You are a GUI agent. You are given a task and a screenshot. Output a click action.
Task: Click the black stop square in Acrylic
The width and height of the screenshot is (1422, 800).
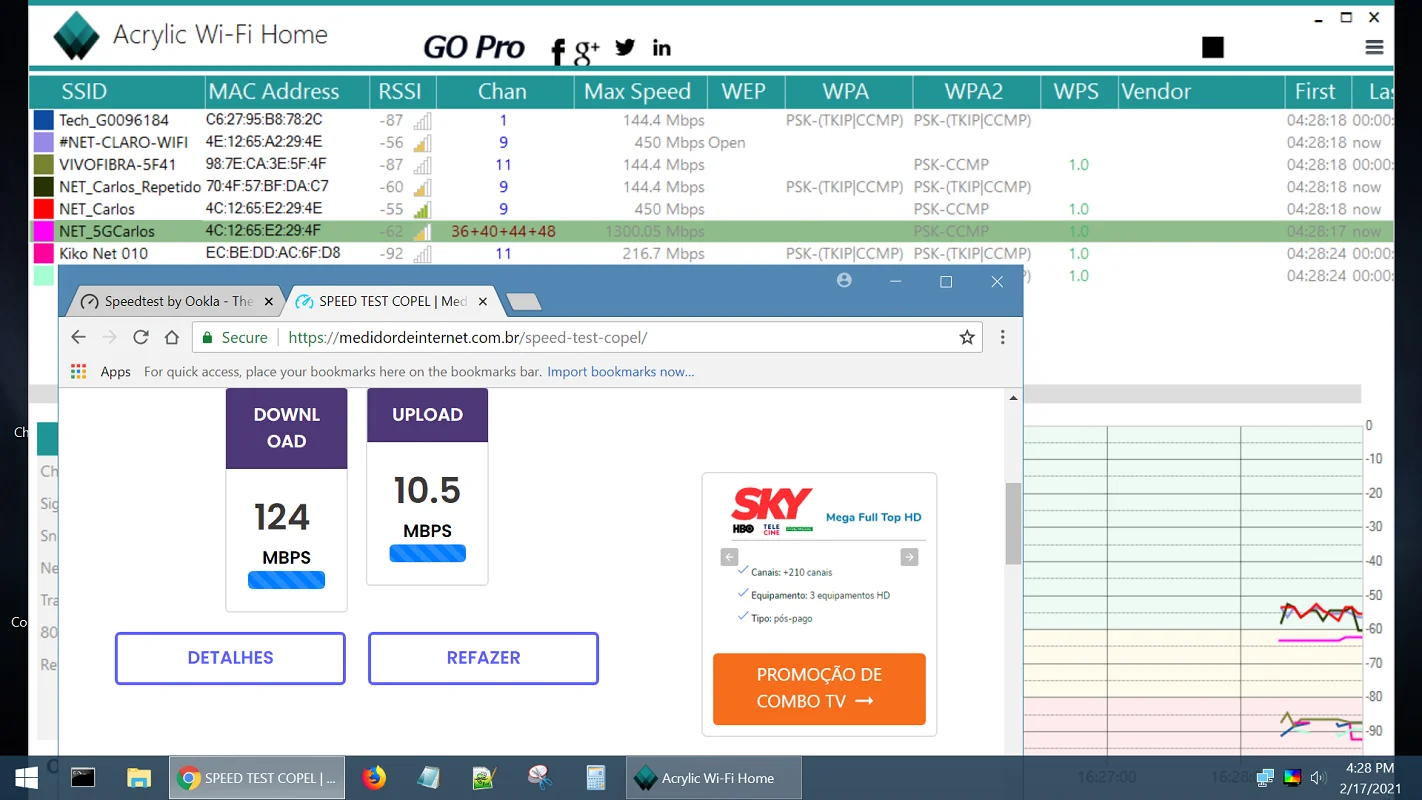pyautogui.click(x=1213, y=47)
